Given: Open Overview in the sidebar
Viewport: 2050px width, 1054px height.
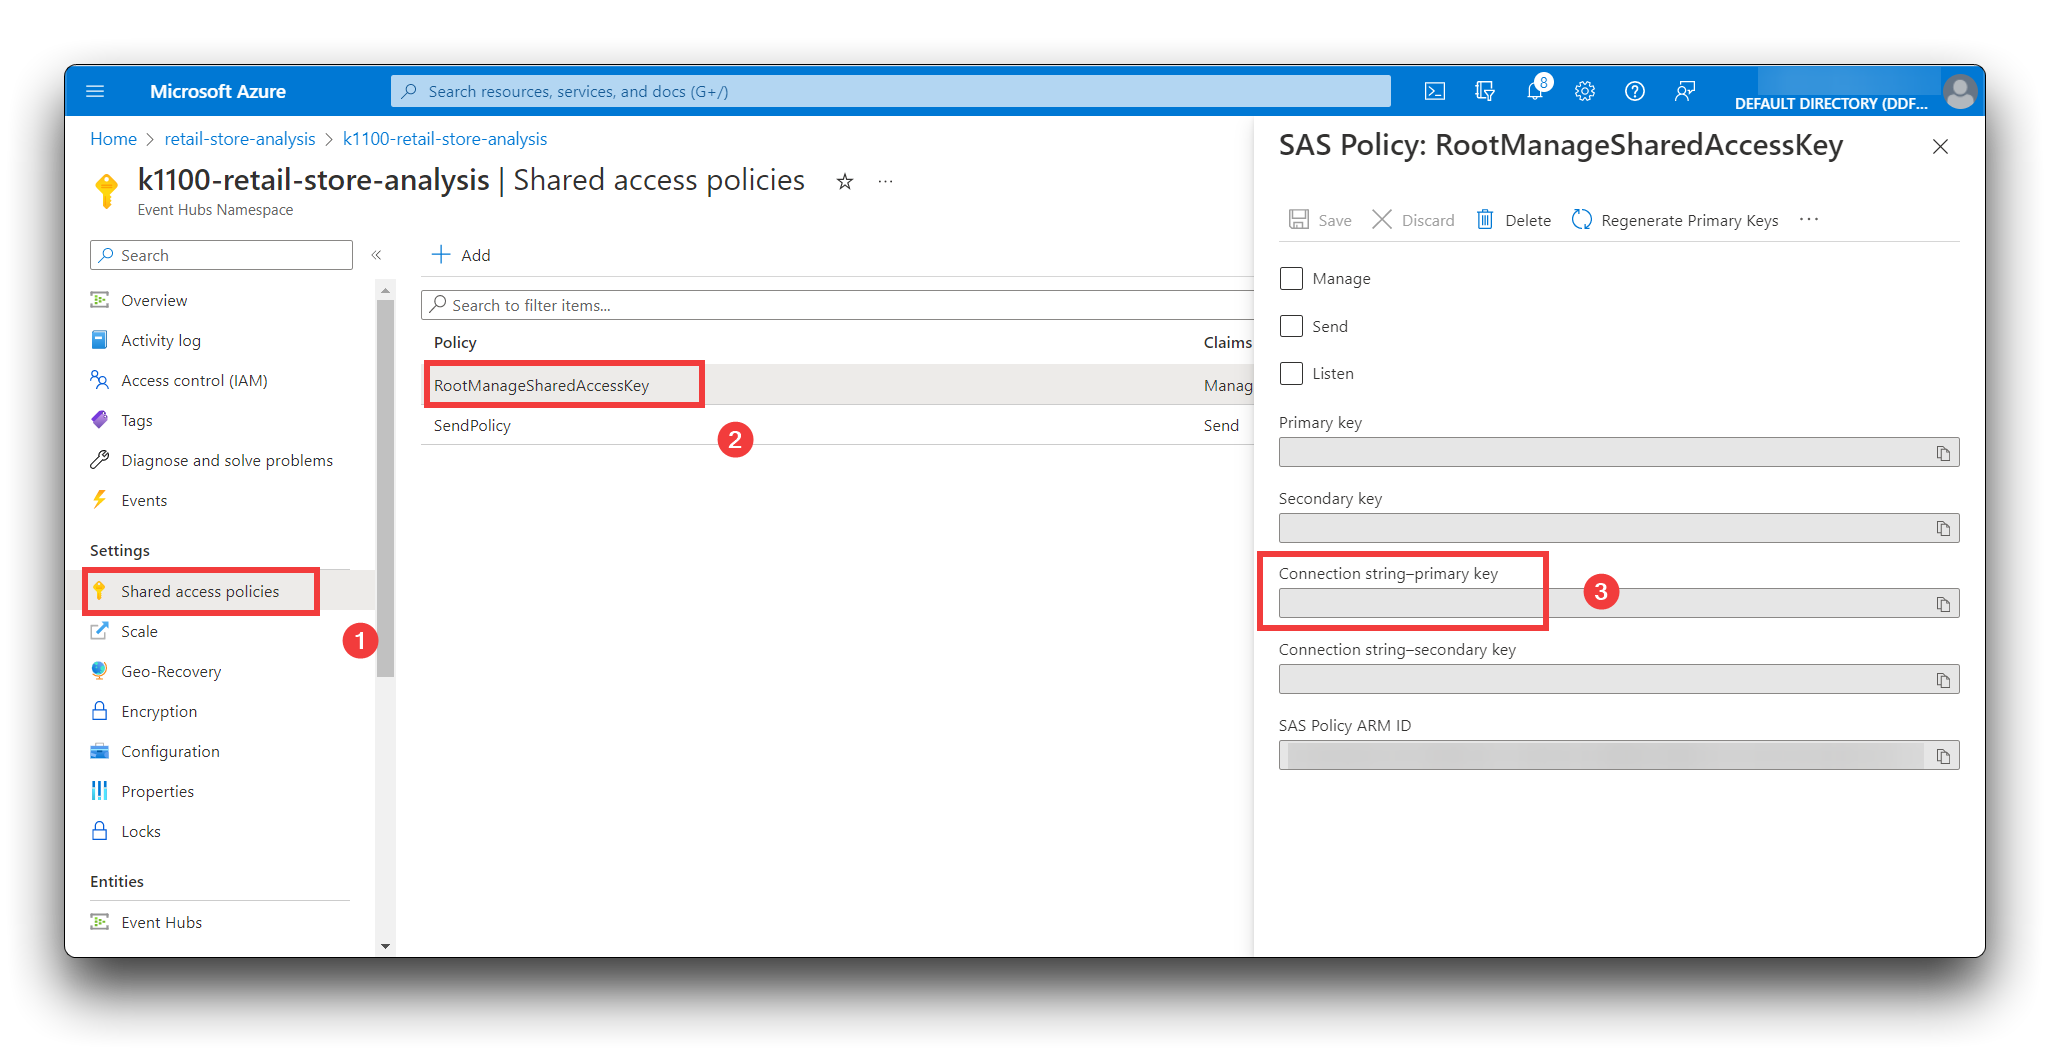Looking at the screenshot, I should coord(154,300).
